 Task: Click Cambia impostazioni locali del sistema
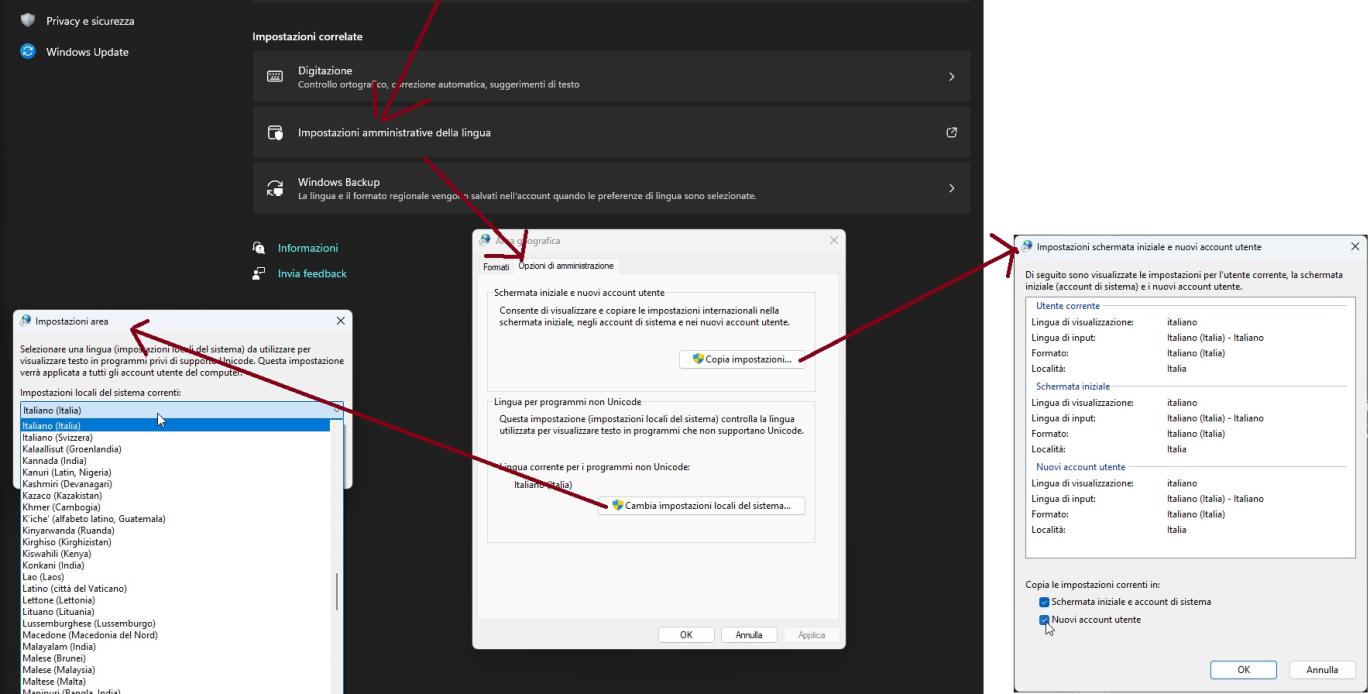coord(702,505)
